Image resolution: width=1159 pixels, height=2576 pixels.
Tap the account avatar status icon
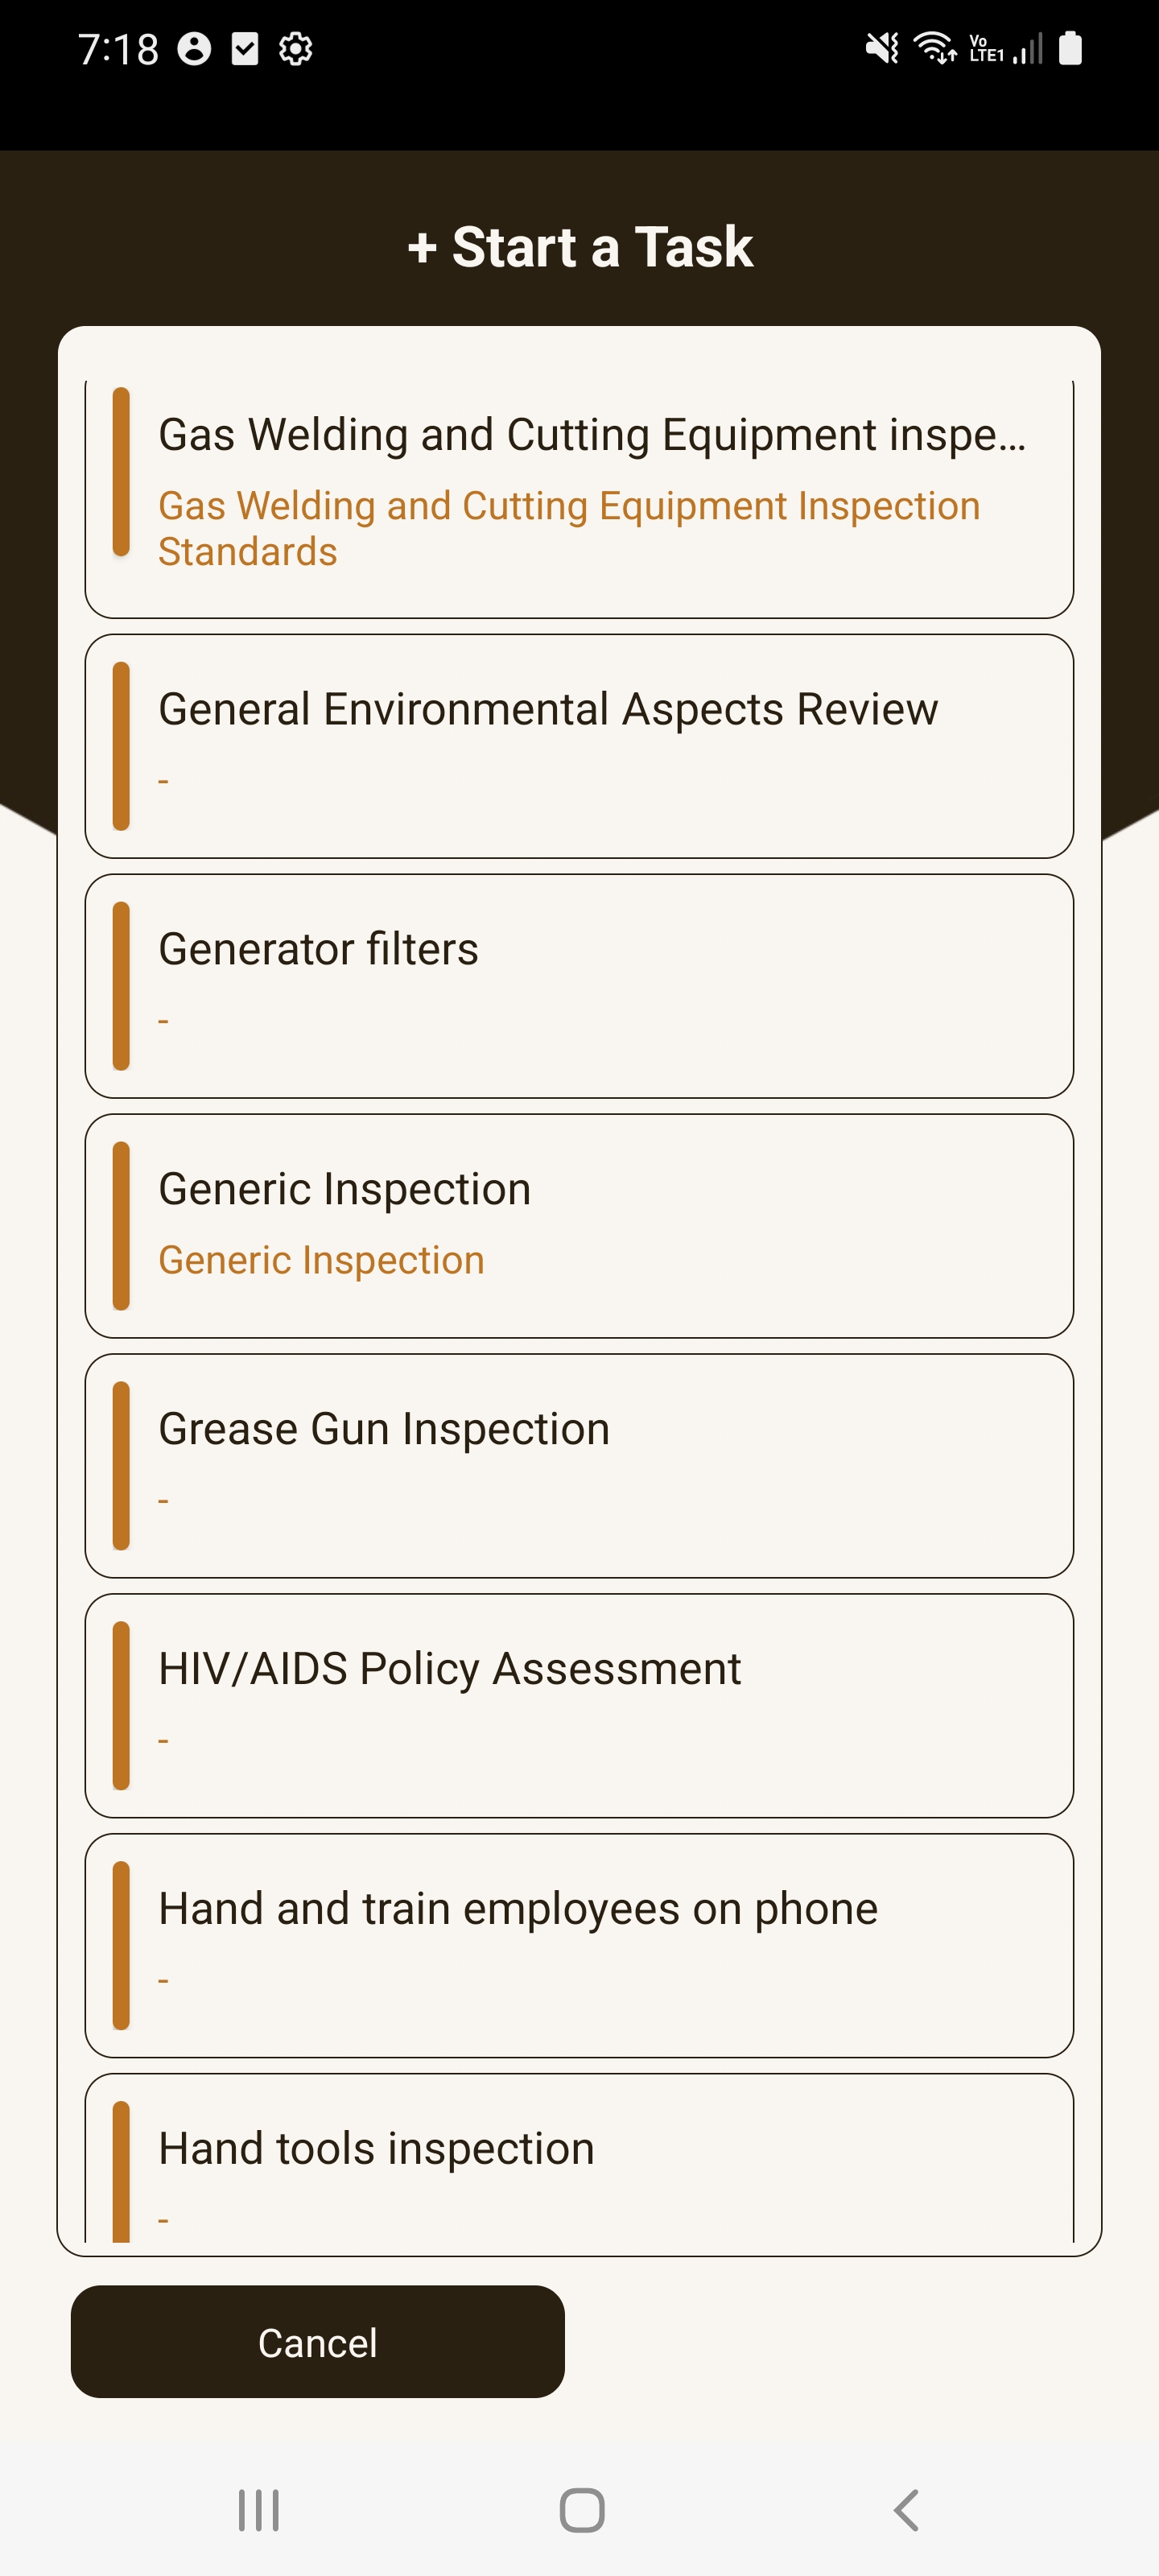pyautogui.click(x=194, y=49)
